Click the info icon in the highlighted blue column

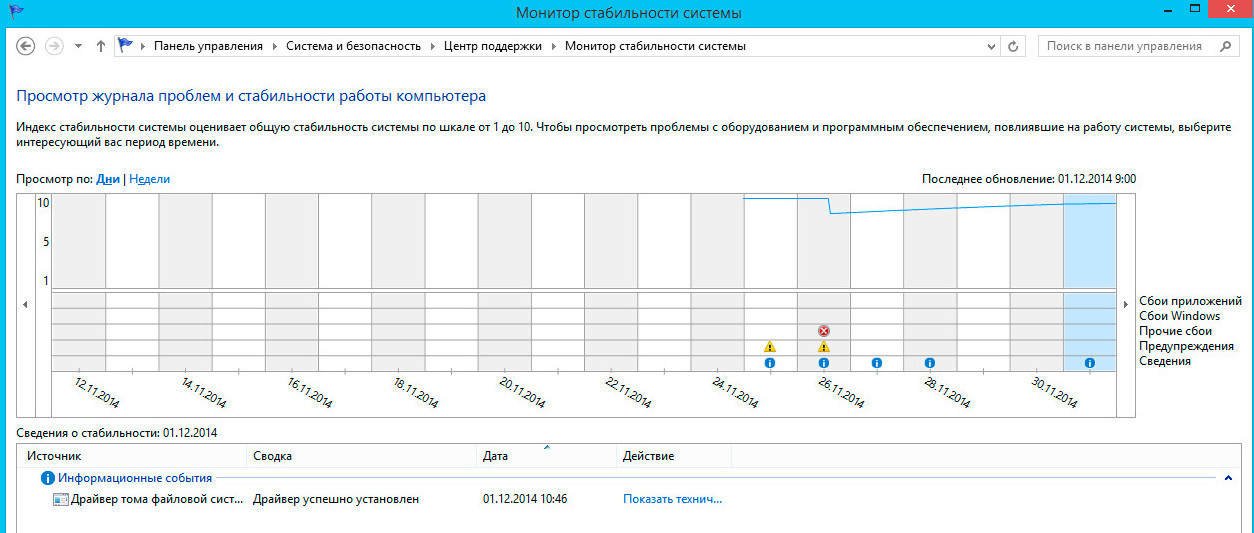(x=1089, y=363)
